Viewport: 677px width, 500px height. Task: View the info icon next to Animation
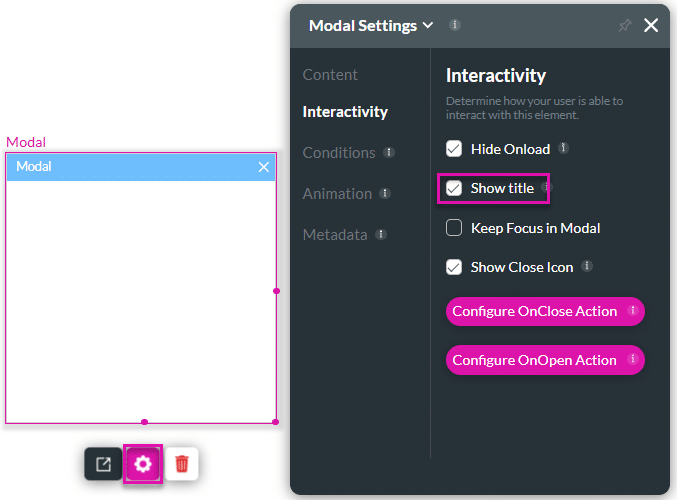click(x=385, y=193)
